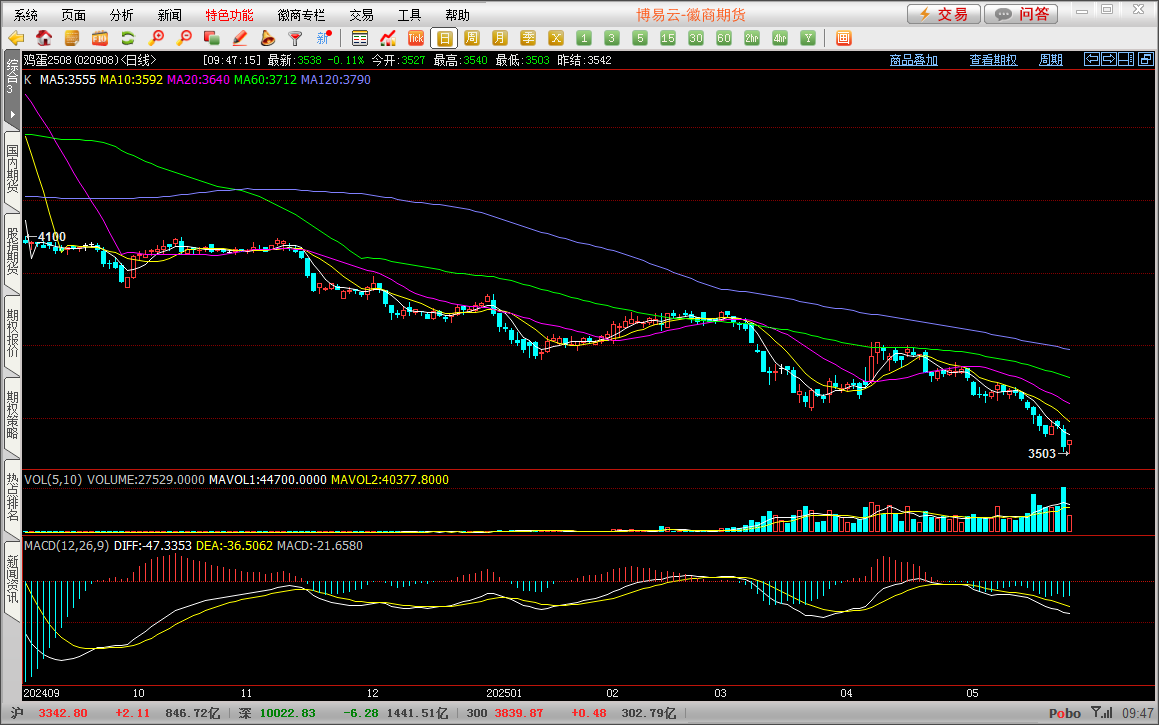Go to the home page icon
Screen dimensions: 1159x725
pos(44,38)
